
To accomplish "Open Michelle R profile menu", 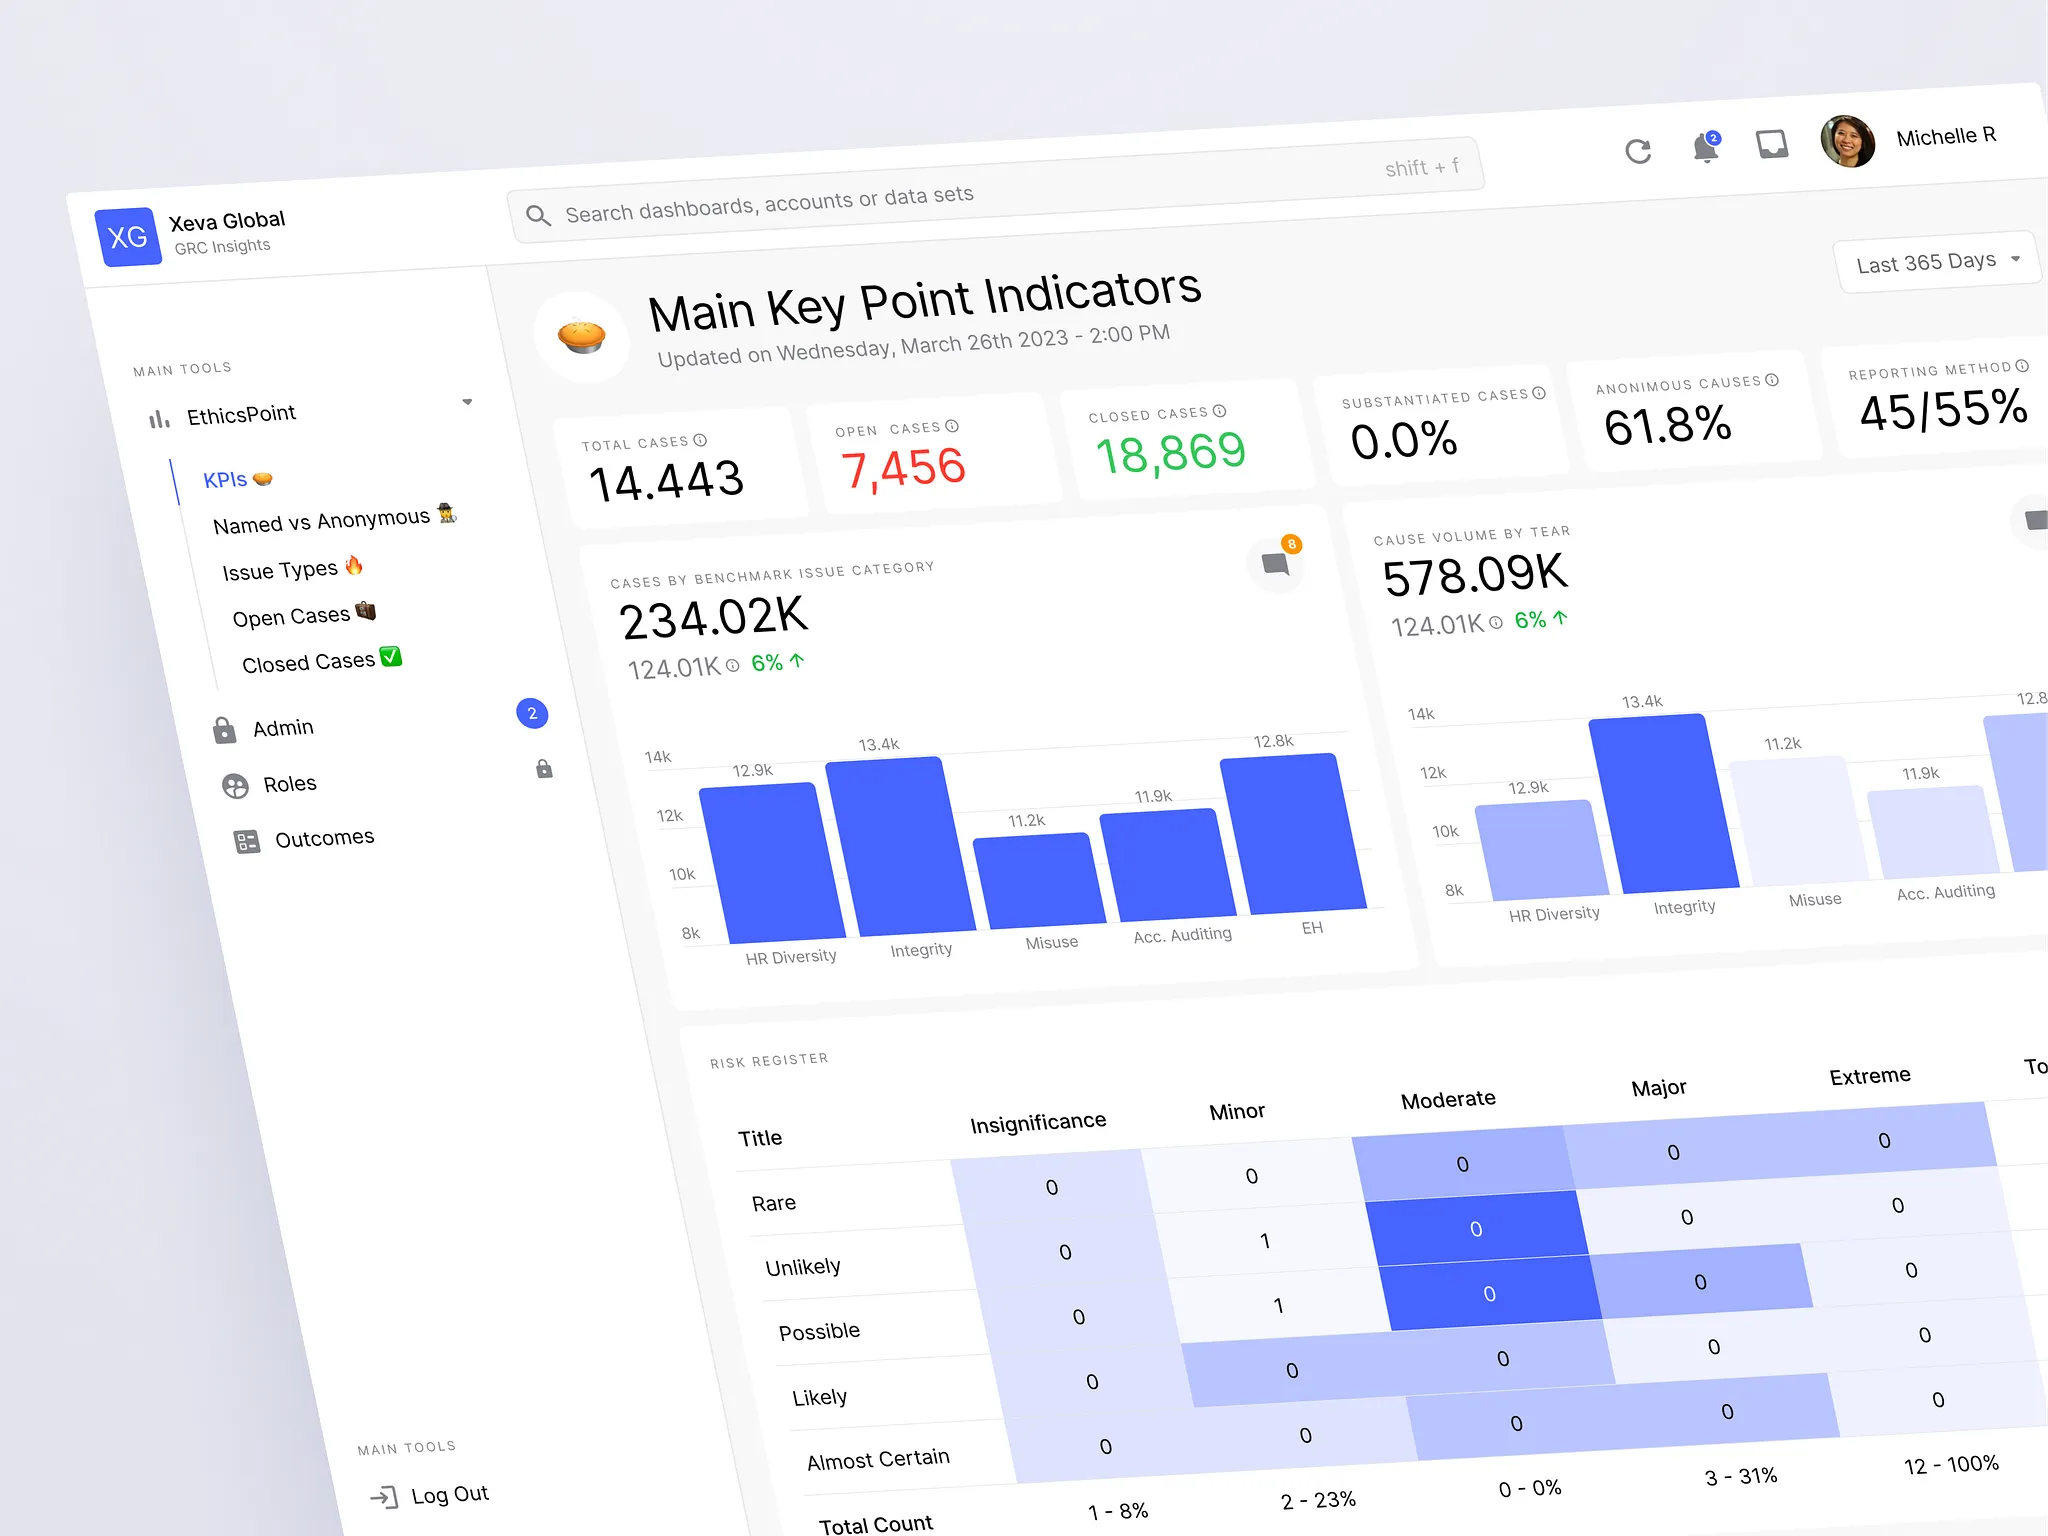I will [1945, 137].
